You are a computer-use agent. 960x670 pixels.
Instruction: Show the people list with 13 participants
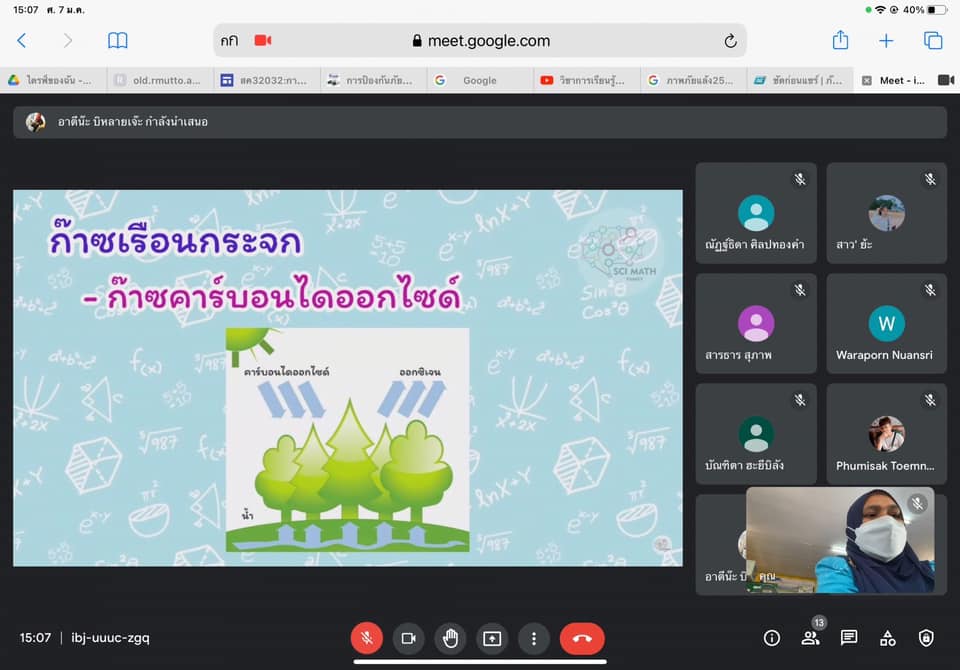pos(810,638)
